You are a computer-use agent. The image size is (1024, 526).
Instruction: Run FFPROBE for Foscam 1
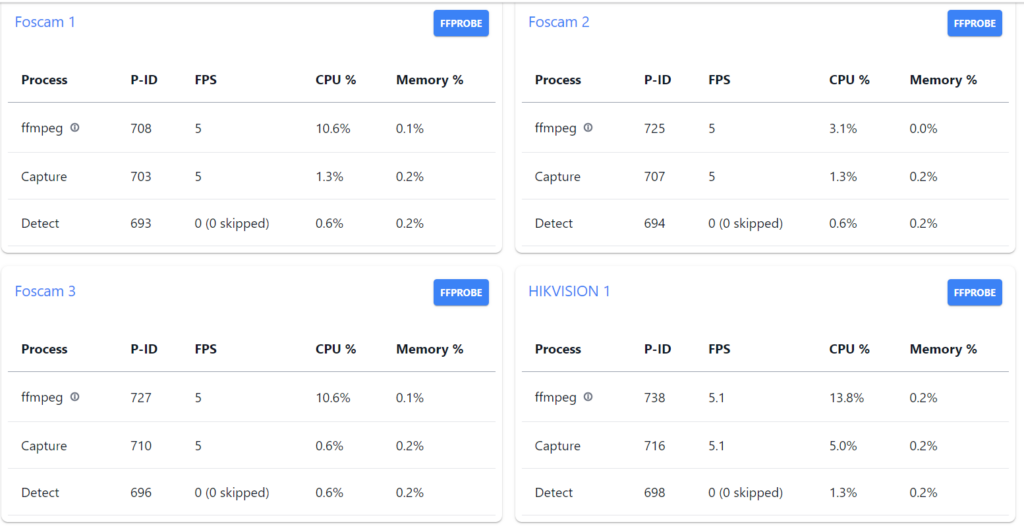[x=461, y=24]
